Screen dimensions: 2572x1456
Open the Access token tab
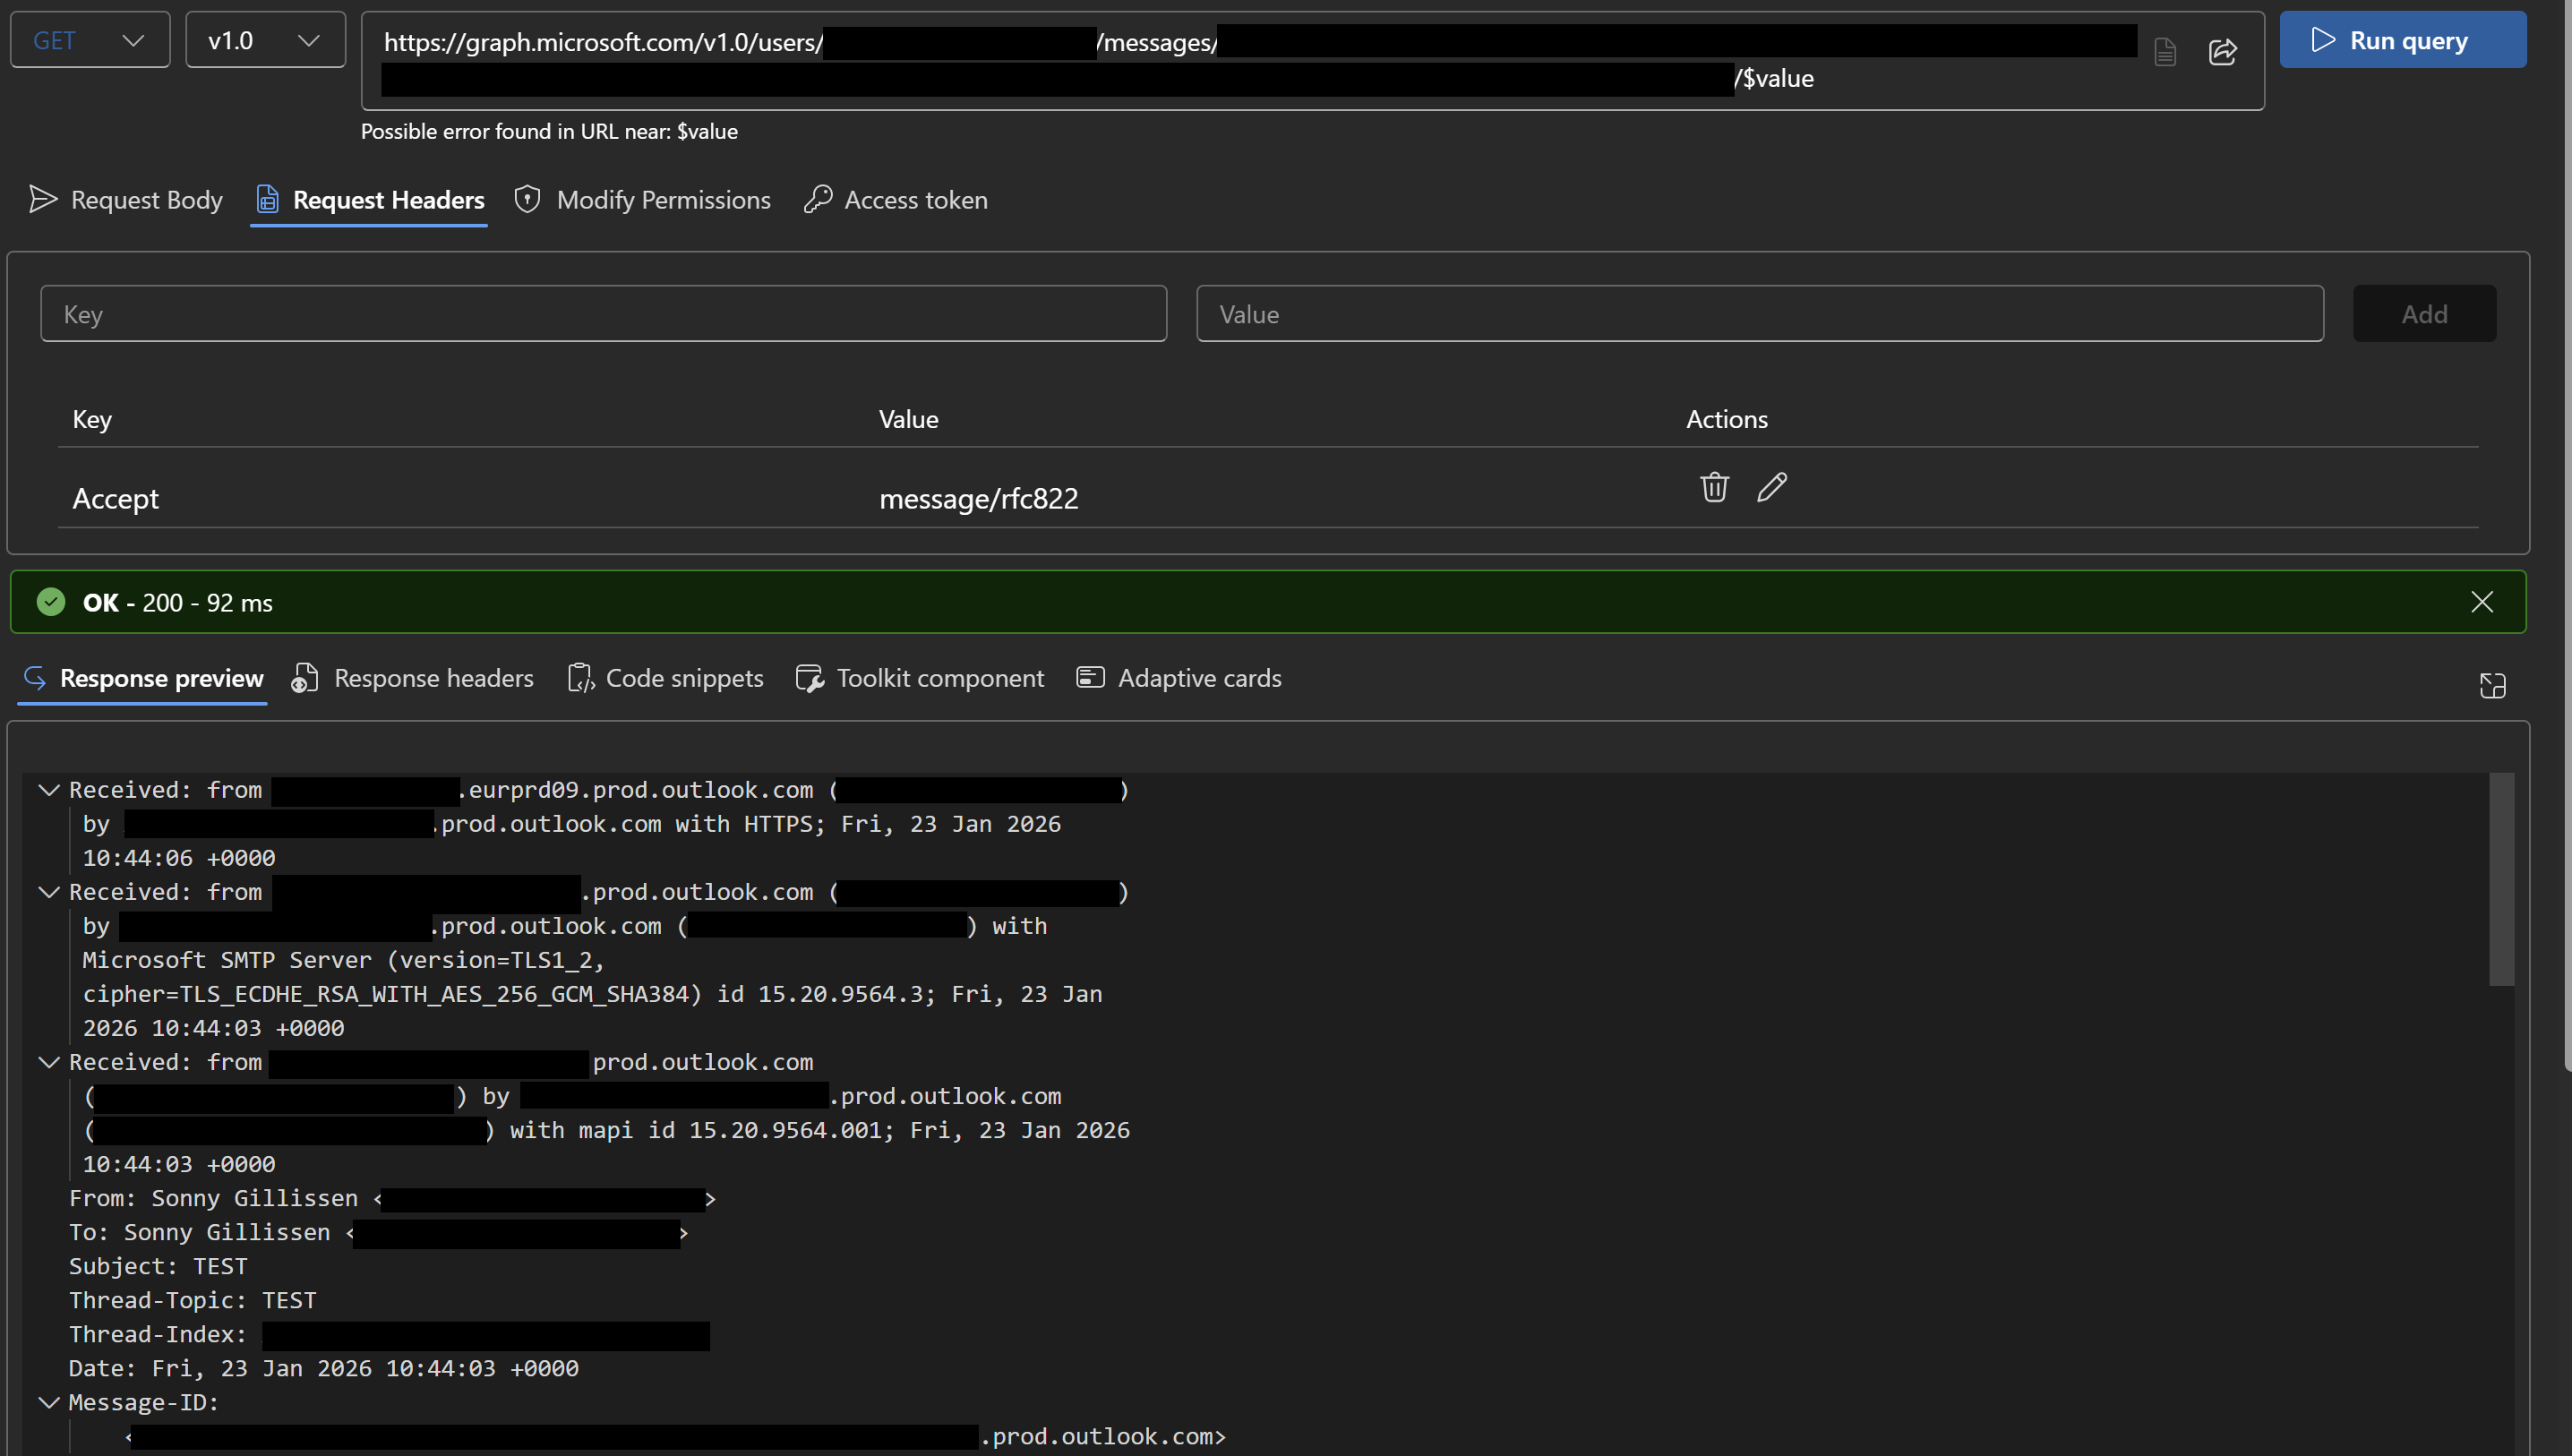[896, 200]
